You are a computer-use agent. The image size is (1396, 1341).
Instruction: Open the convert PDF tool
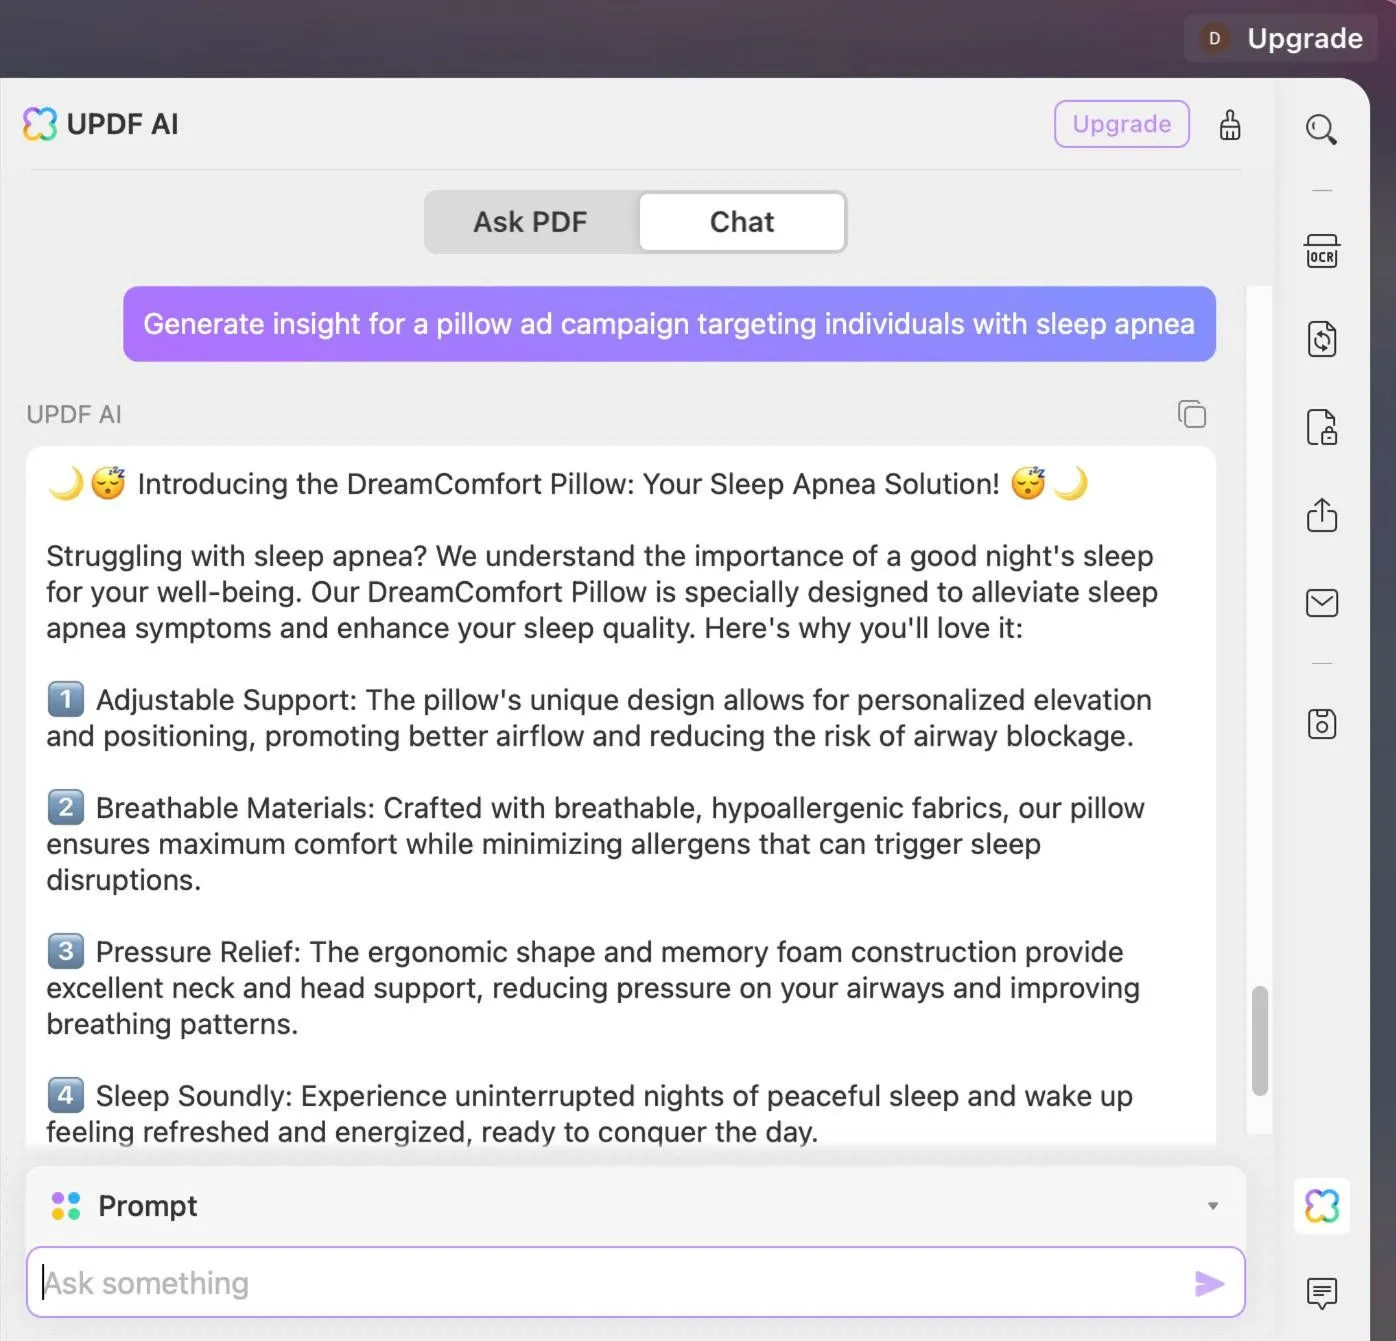1321,339
